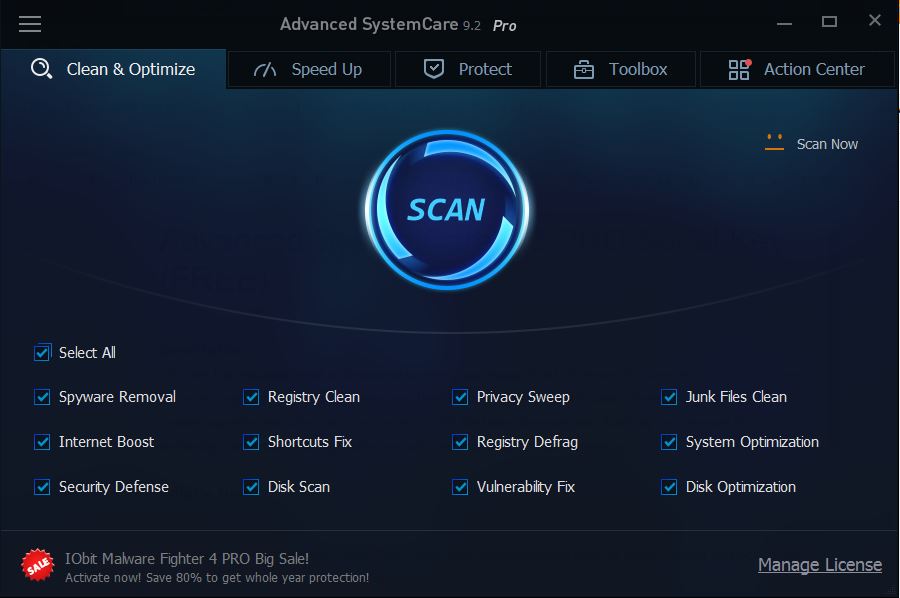
Task: Start the big SCAN button
Action: point(447,209)
